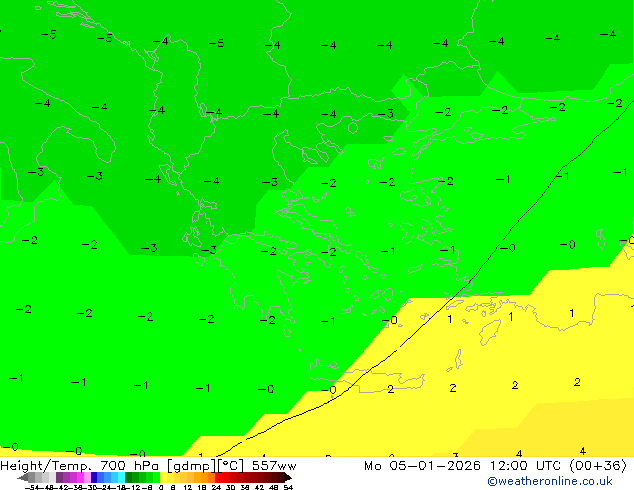Click the '700 hPa' level label
Image resolution: width=634 pixels, height=490 pixels.
point(130,465)
